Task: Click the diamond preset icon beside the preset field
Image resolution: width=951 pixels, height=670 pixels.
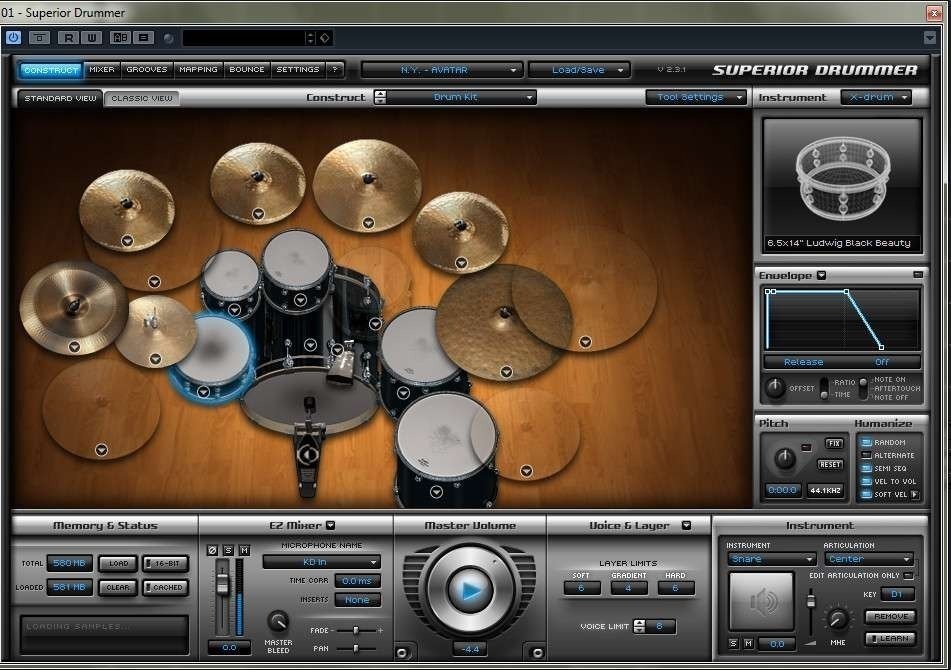Action: (x=325, y=38)
